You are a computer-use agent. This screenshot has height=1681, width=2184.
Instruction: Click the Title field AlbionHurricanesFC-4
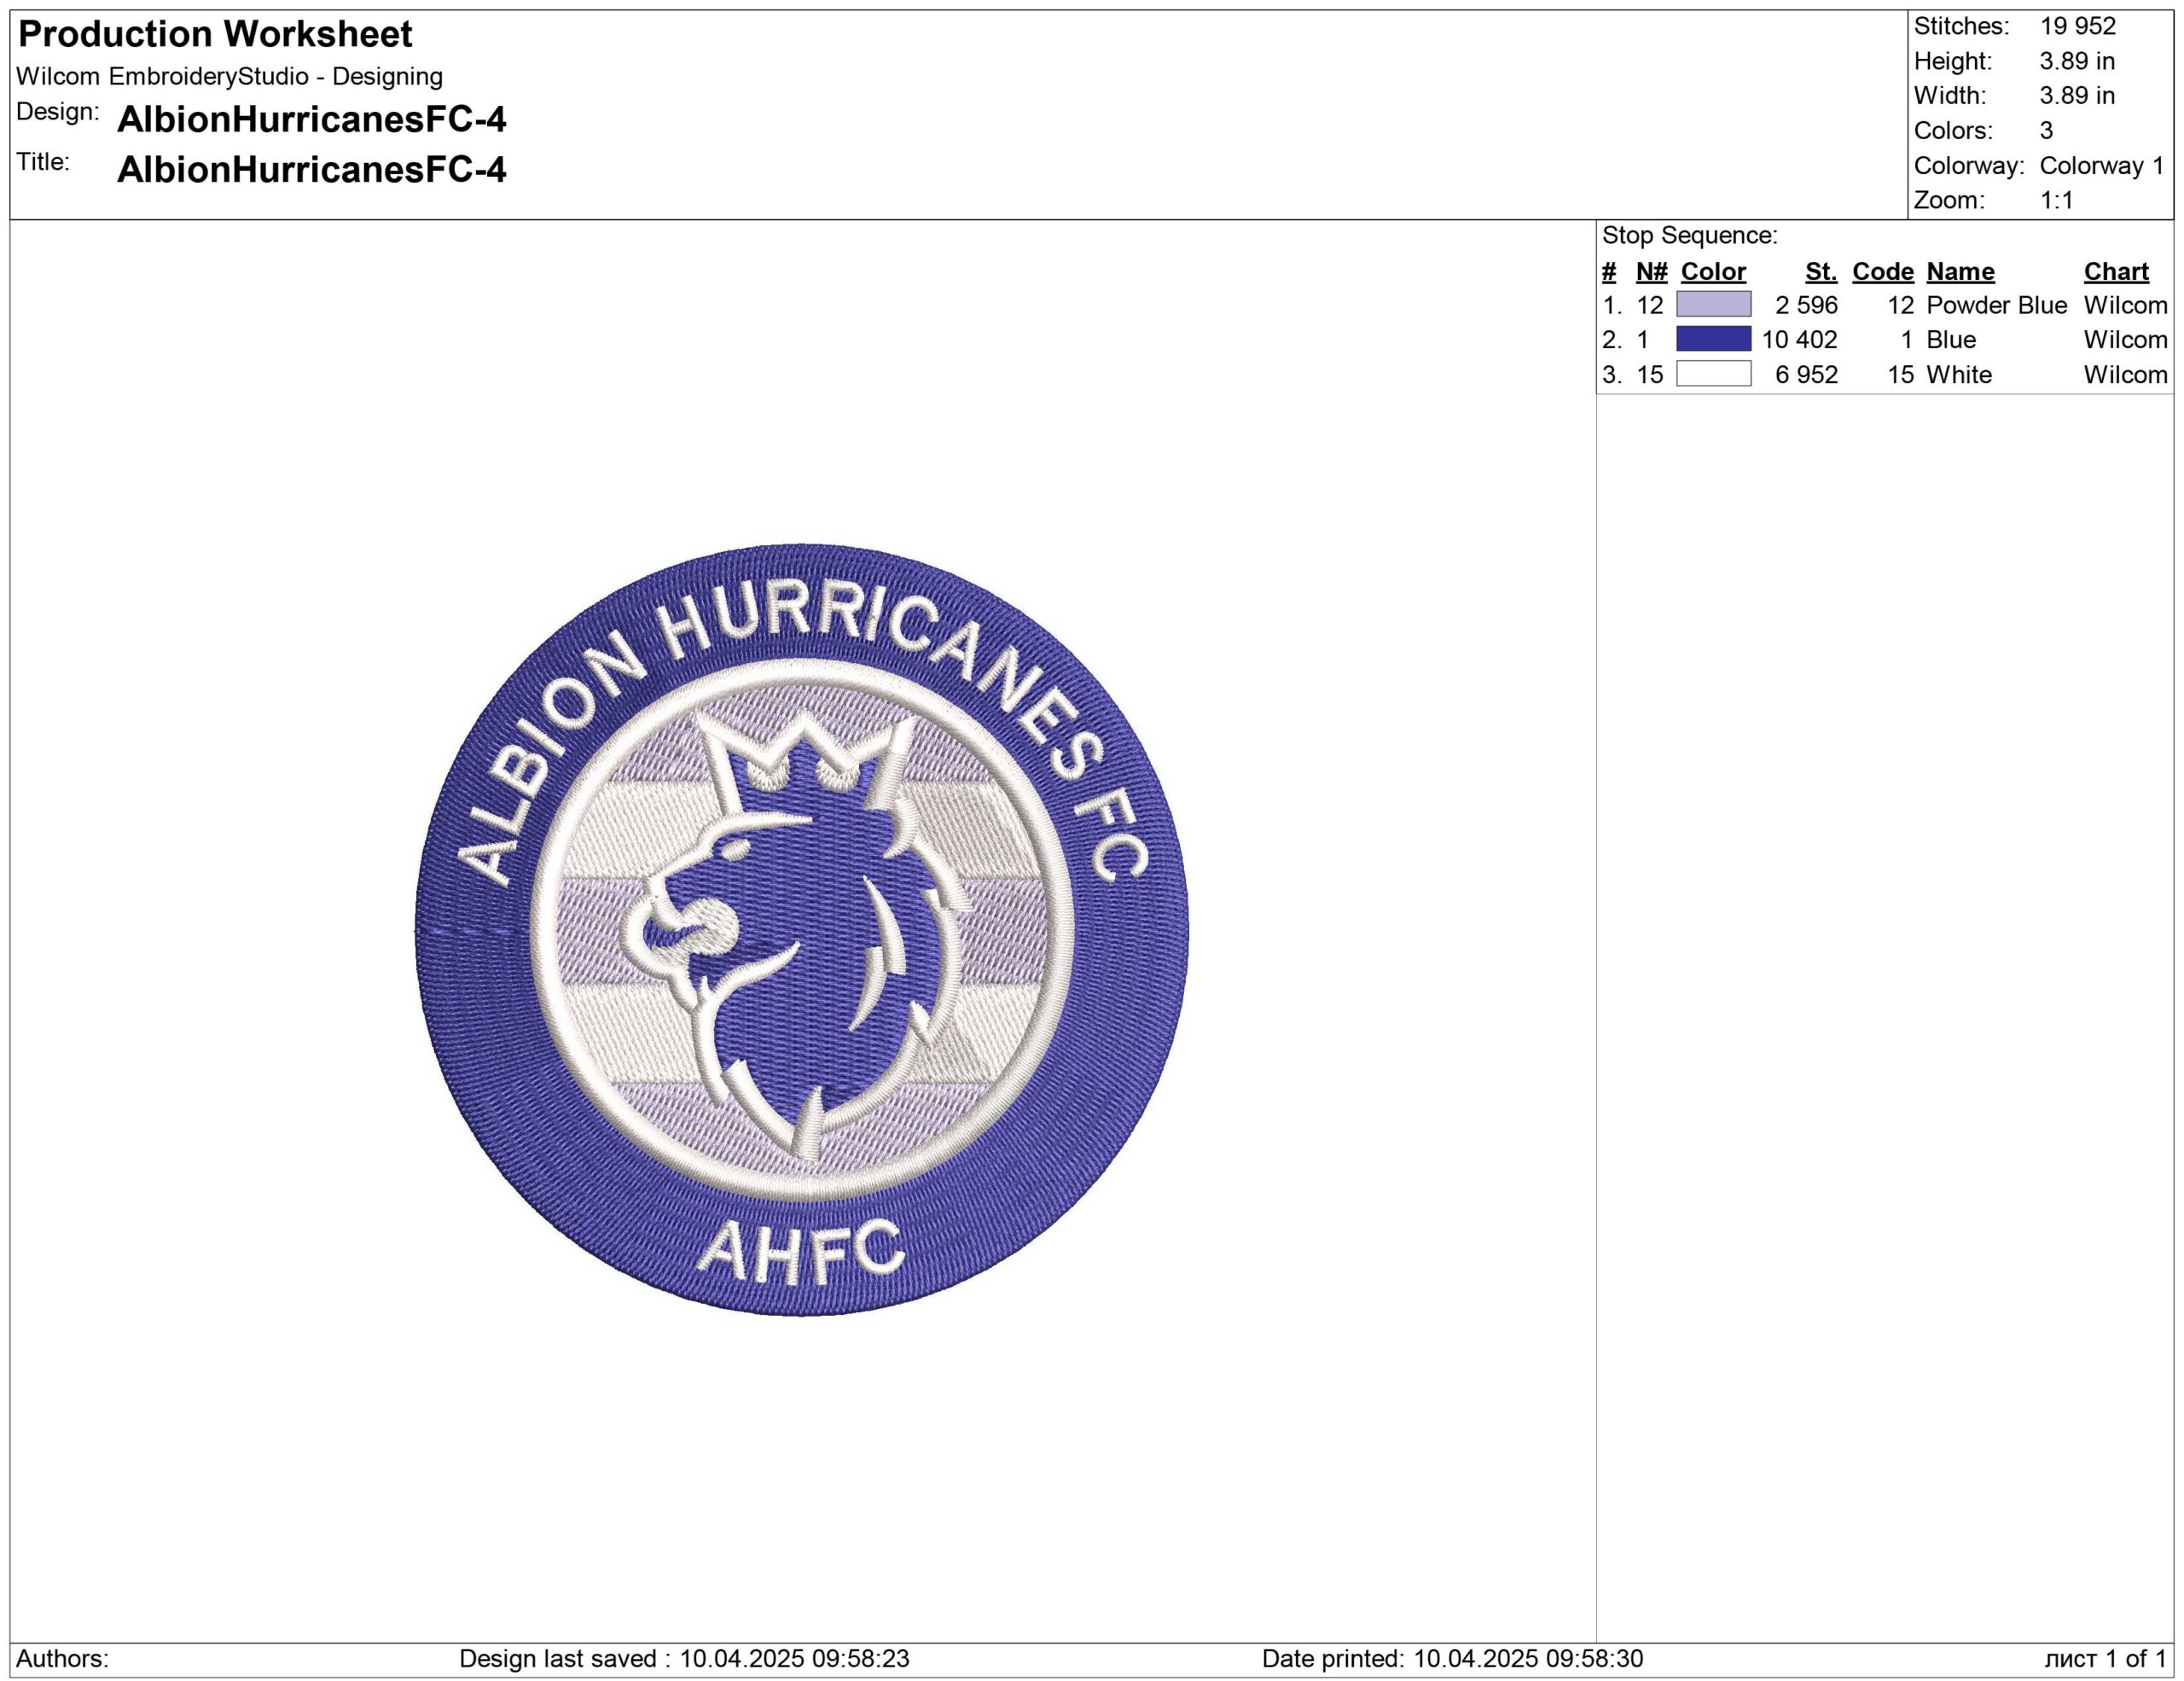coord(311,170)
